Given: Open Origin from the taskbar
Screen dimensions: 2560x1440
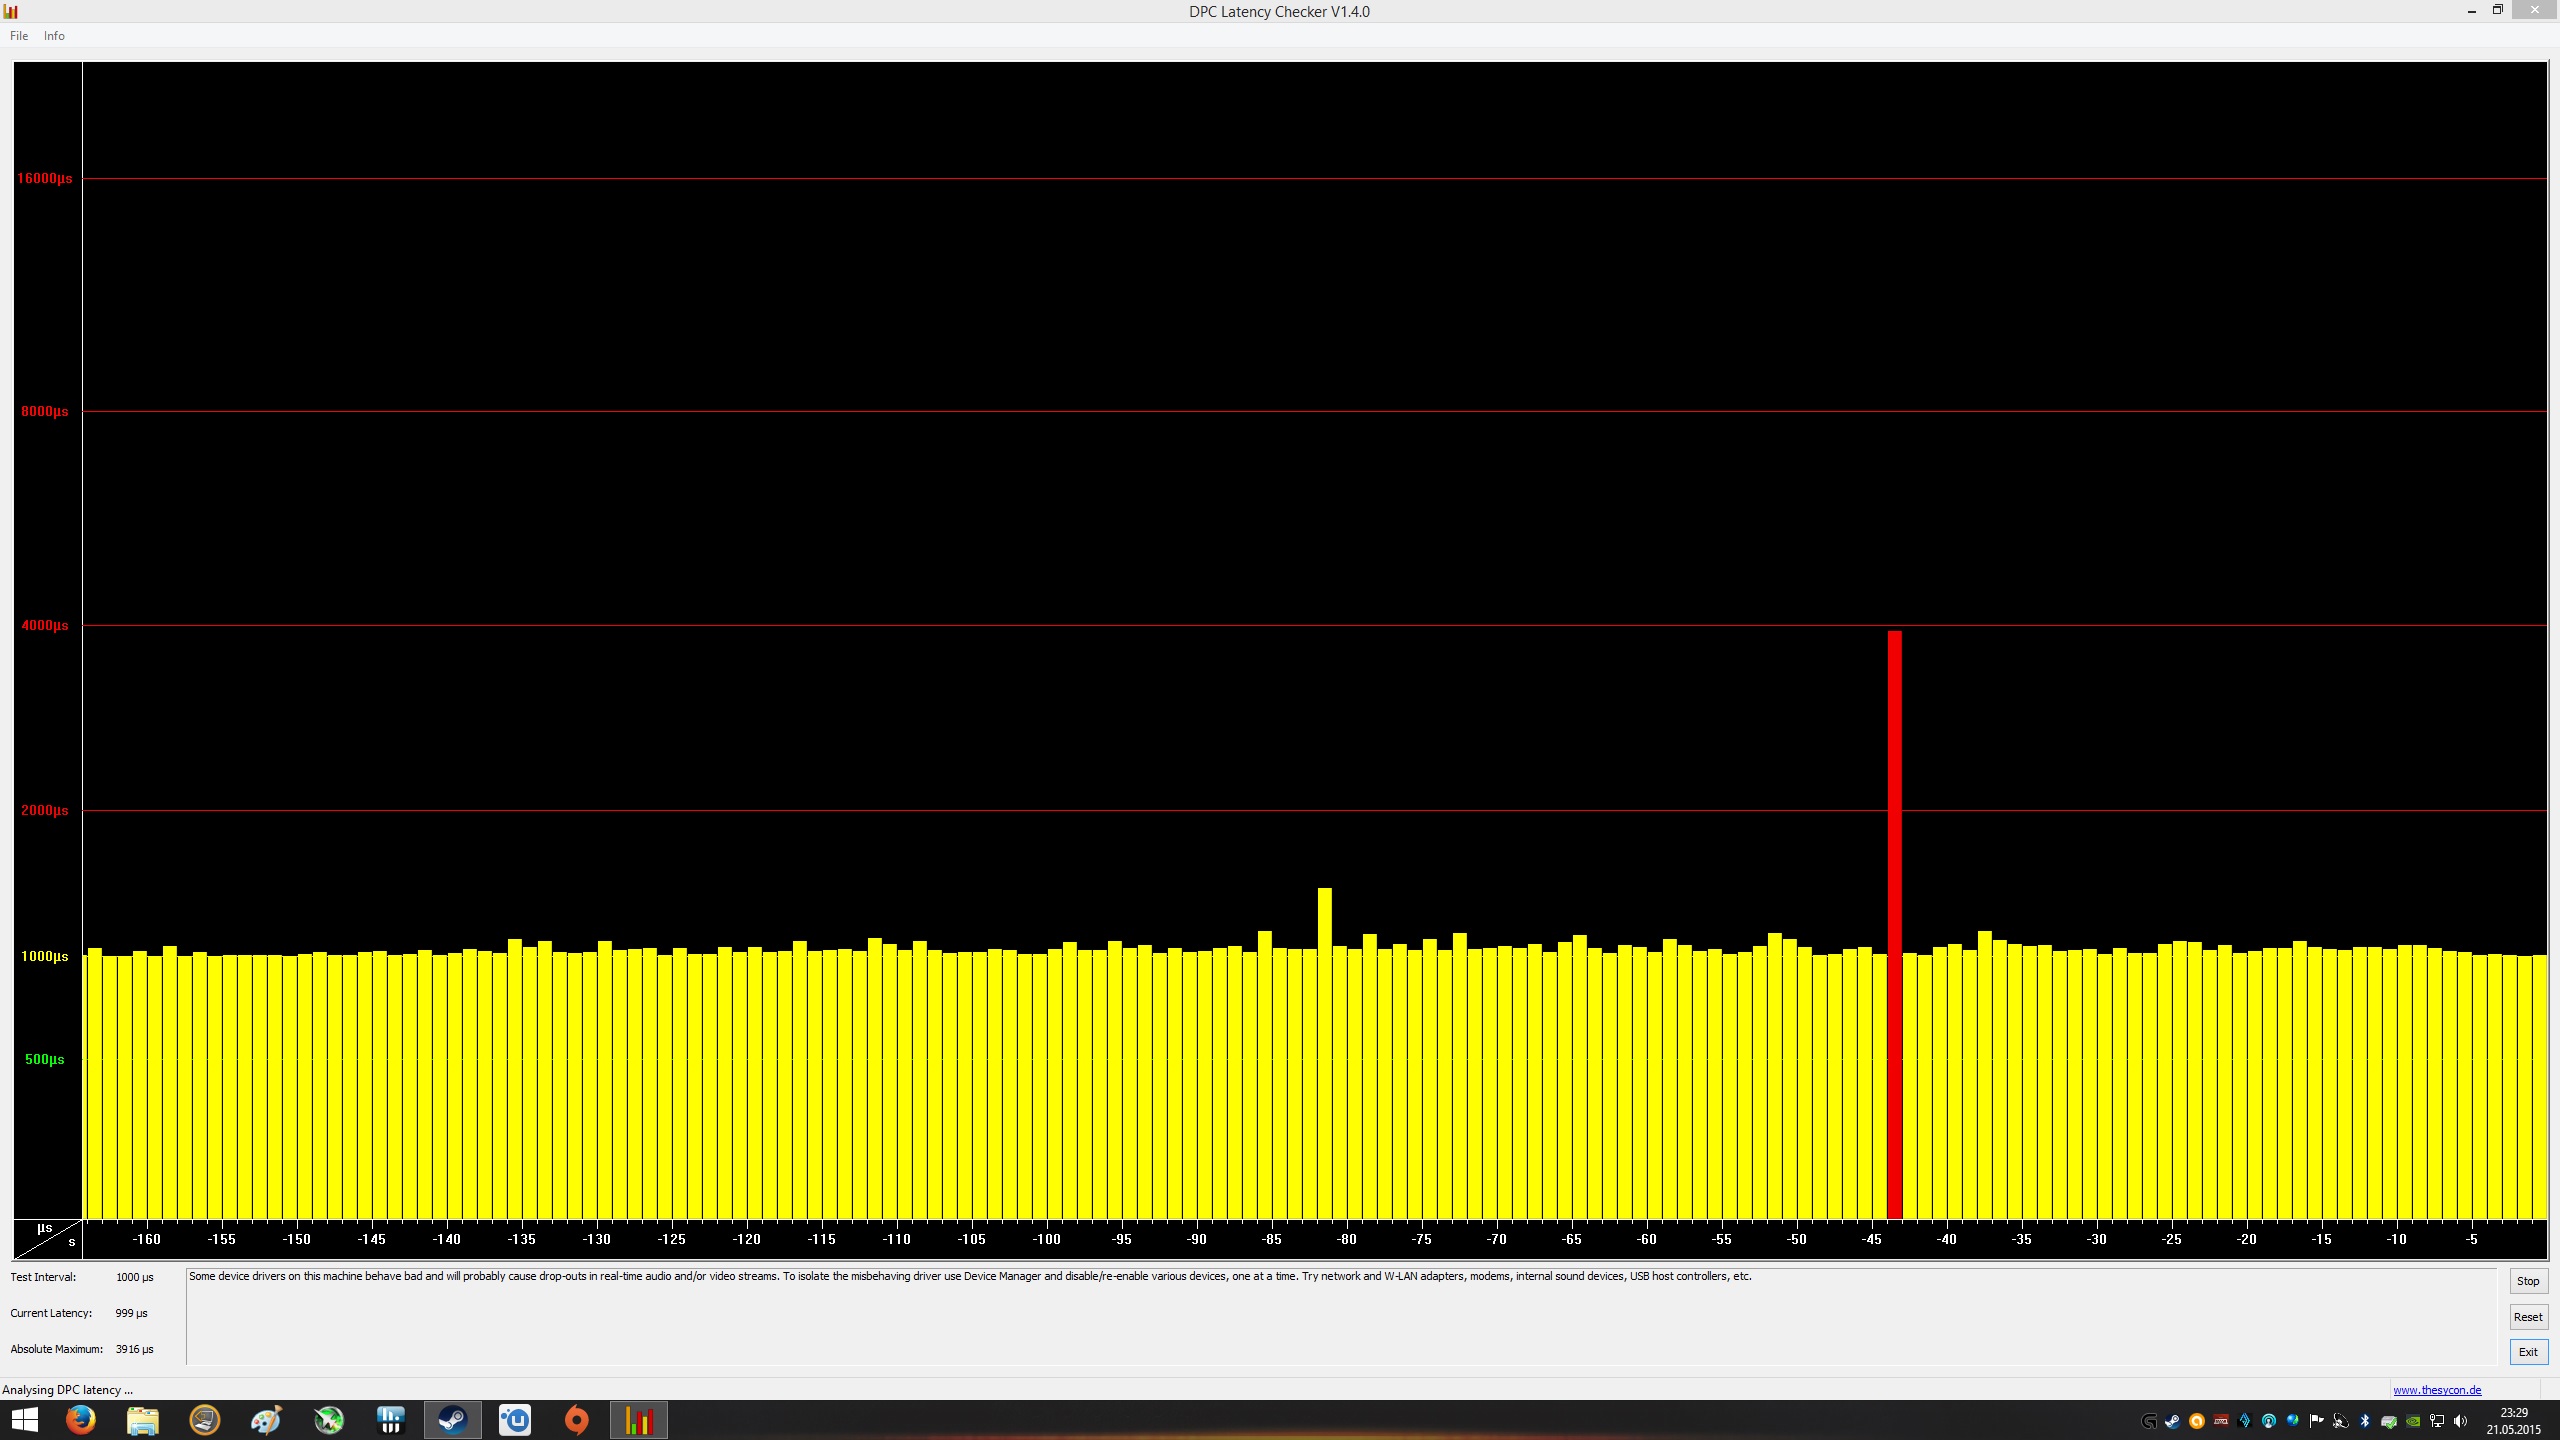Looking at the screenshot, I should 577,1420.
